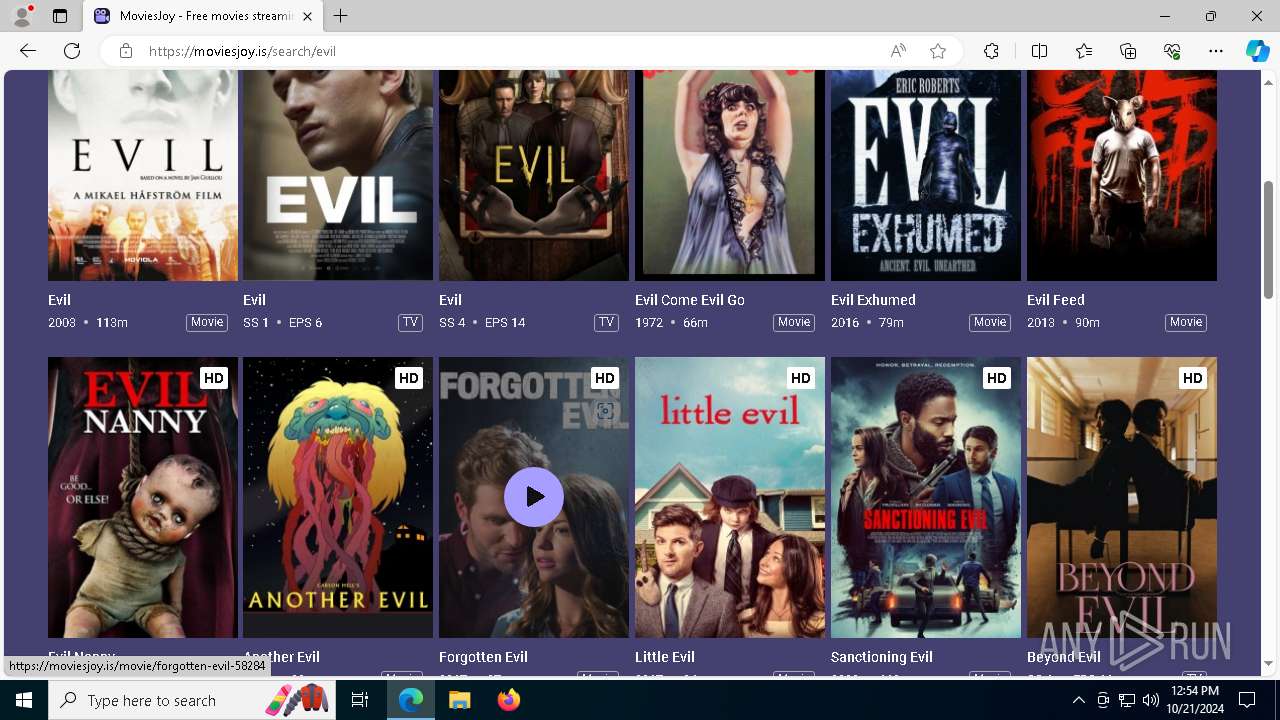This screenshot has width=1280, height=720.
Task: Play Forgotten Evil using the play button
Action: [534, 497]
